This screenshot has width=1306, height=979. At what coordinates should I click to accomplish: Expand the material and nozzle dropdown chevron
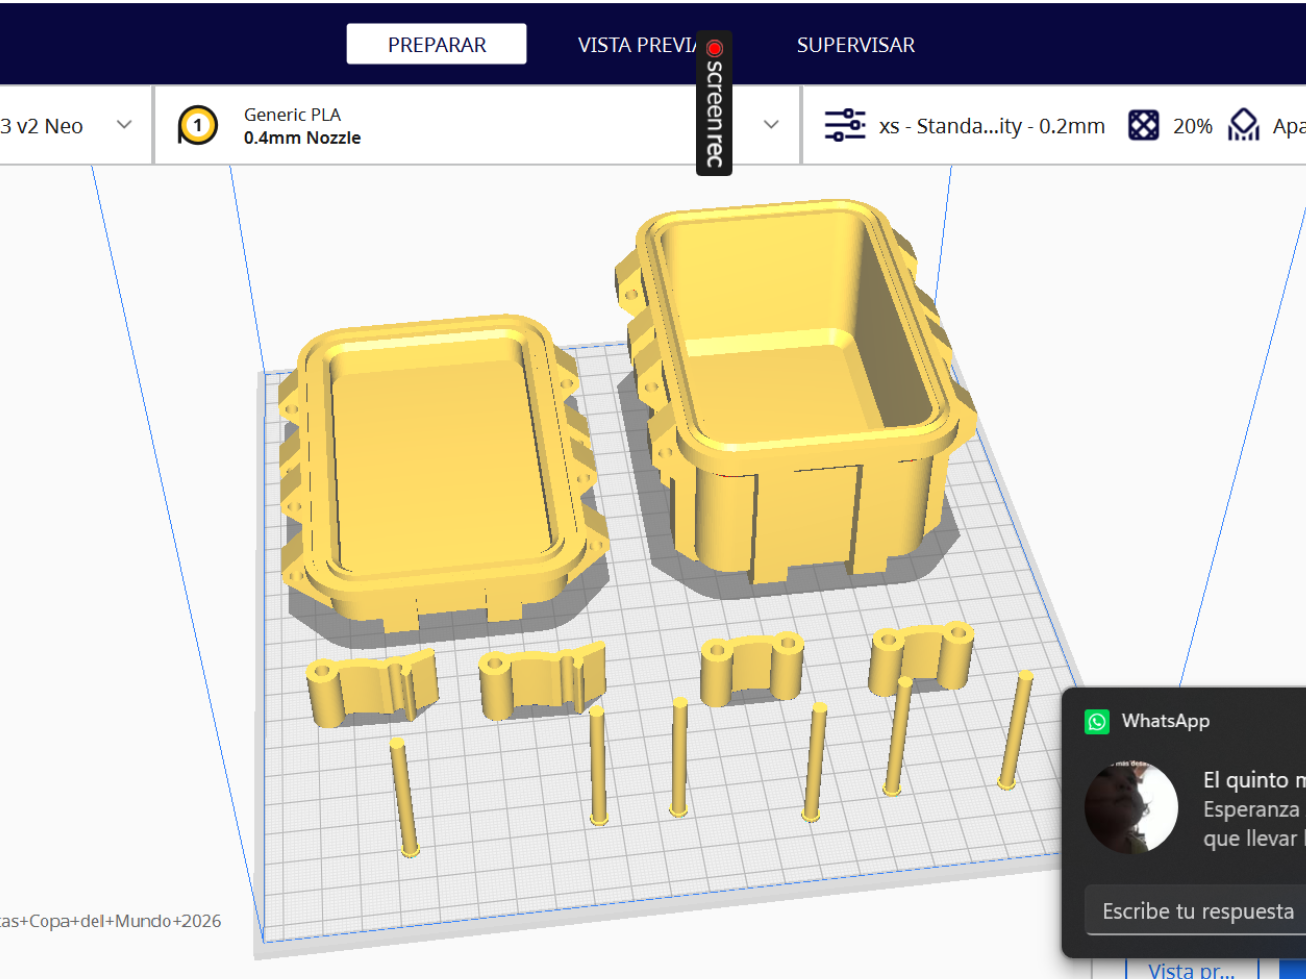click(771, 125)
